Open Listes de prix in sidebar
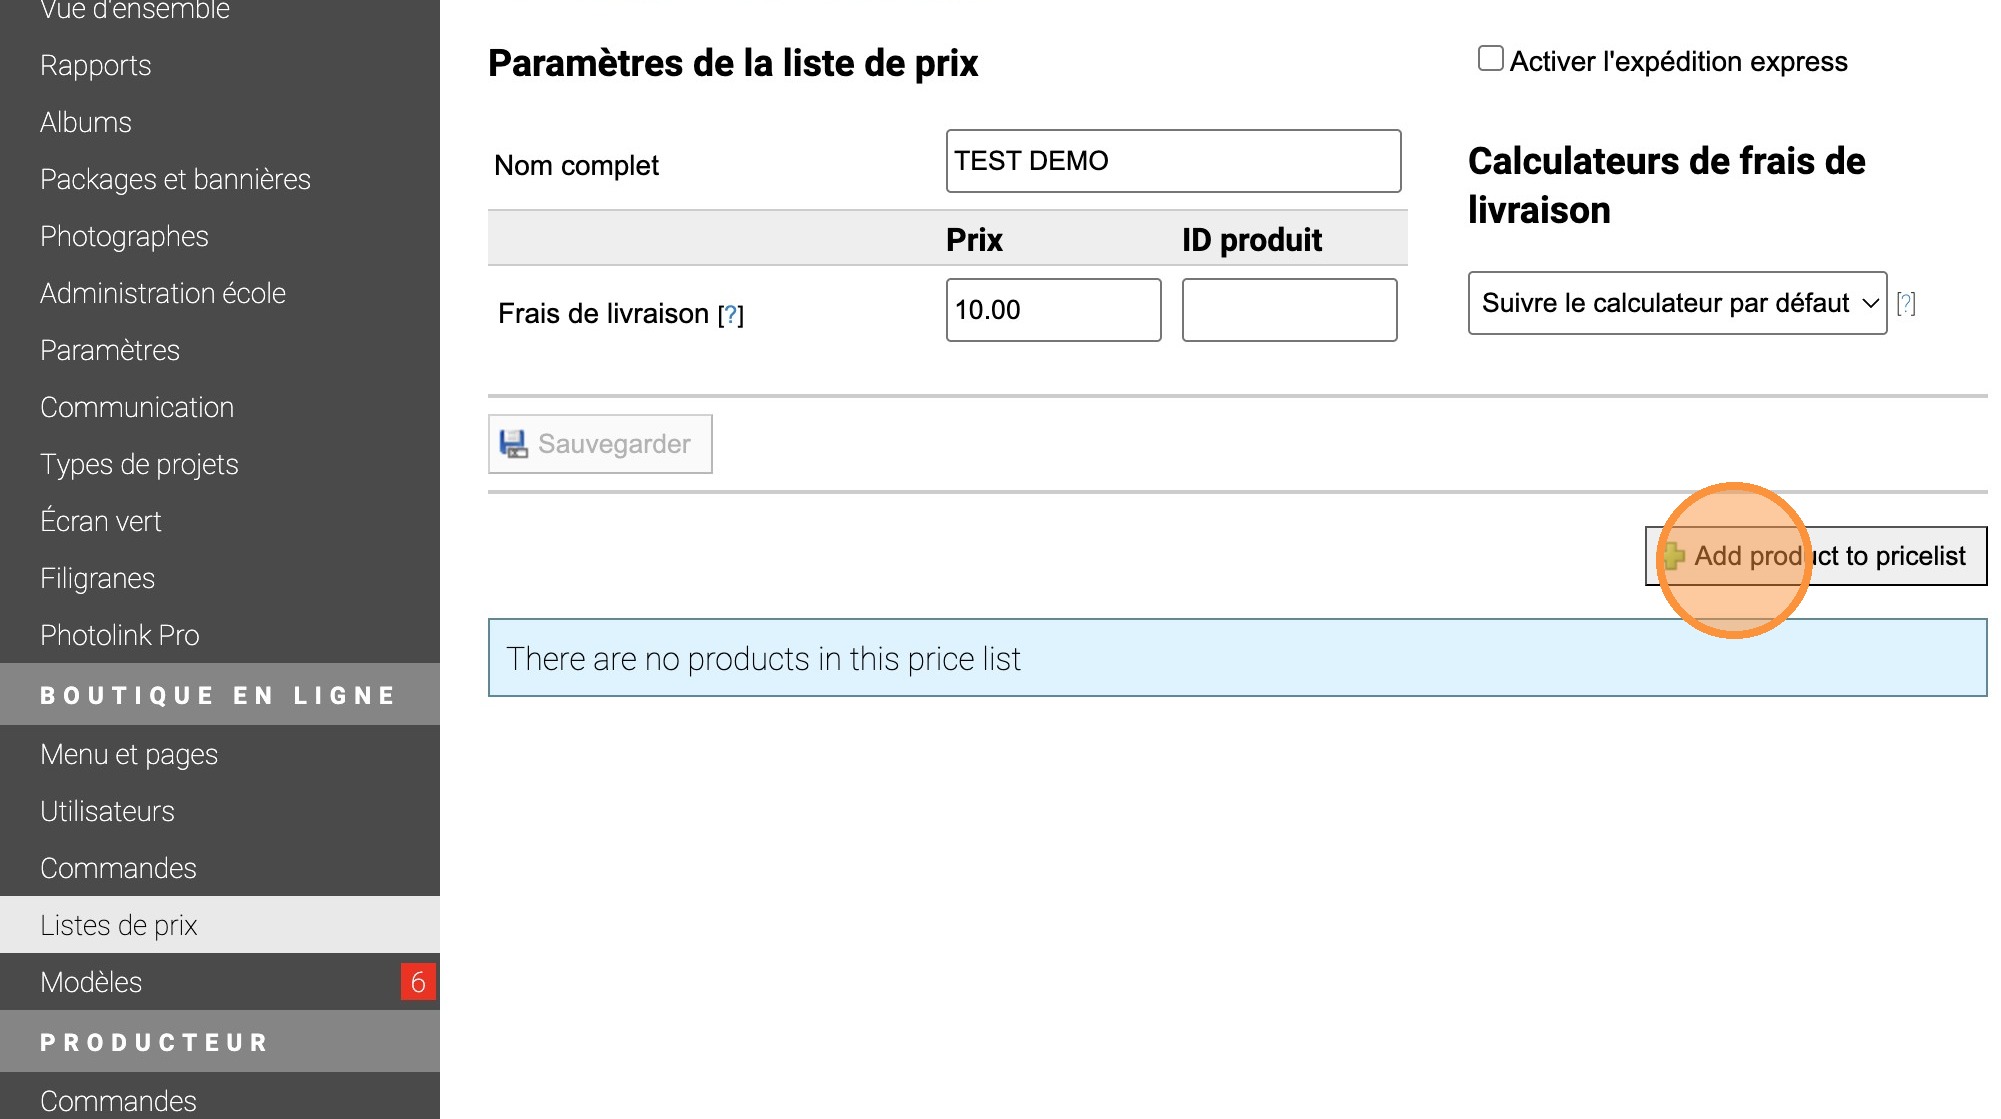The width and height of the screenshot is (2001, 1119). [x=119, y=925]
